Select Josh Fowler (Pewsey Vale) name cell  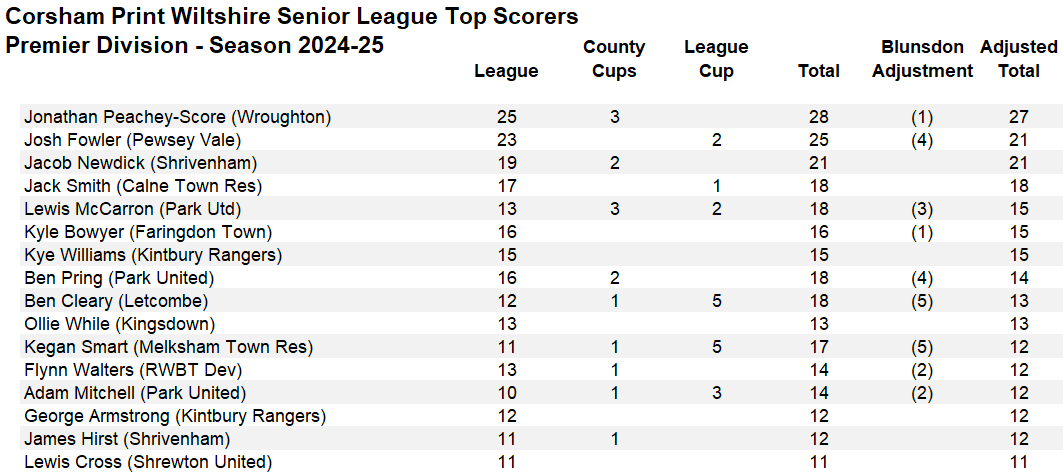coord(133,140)
